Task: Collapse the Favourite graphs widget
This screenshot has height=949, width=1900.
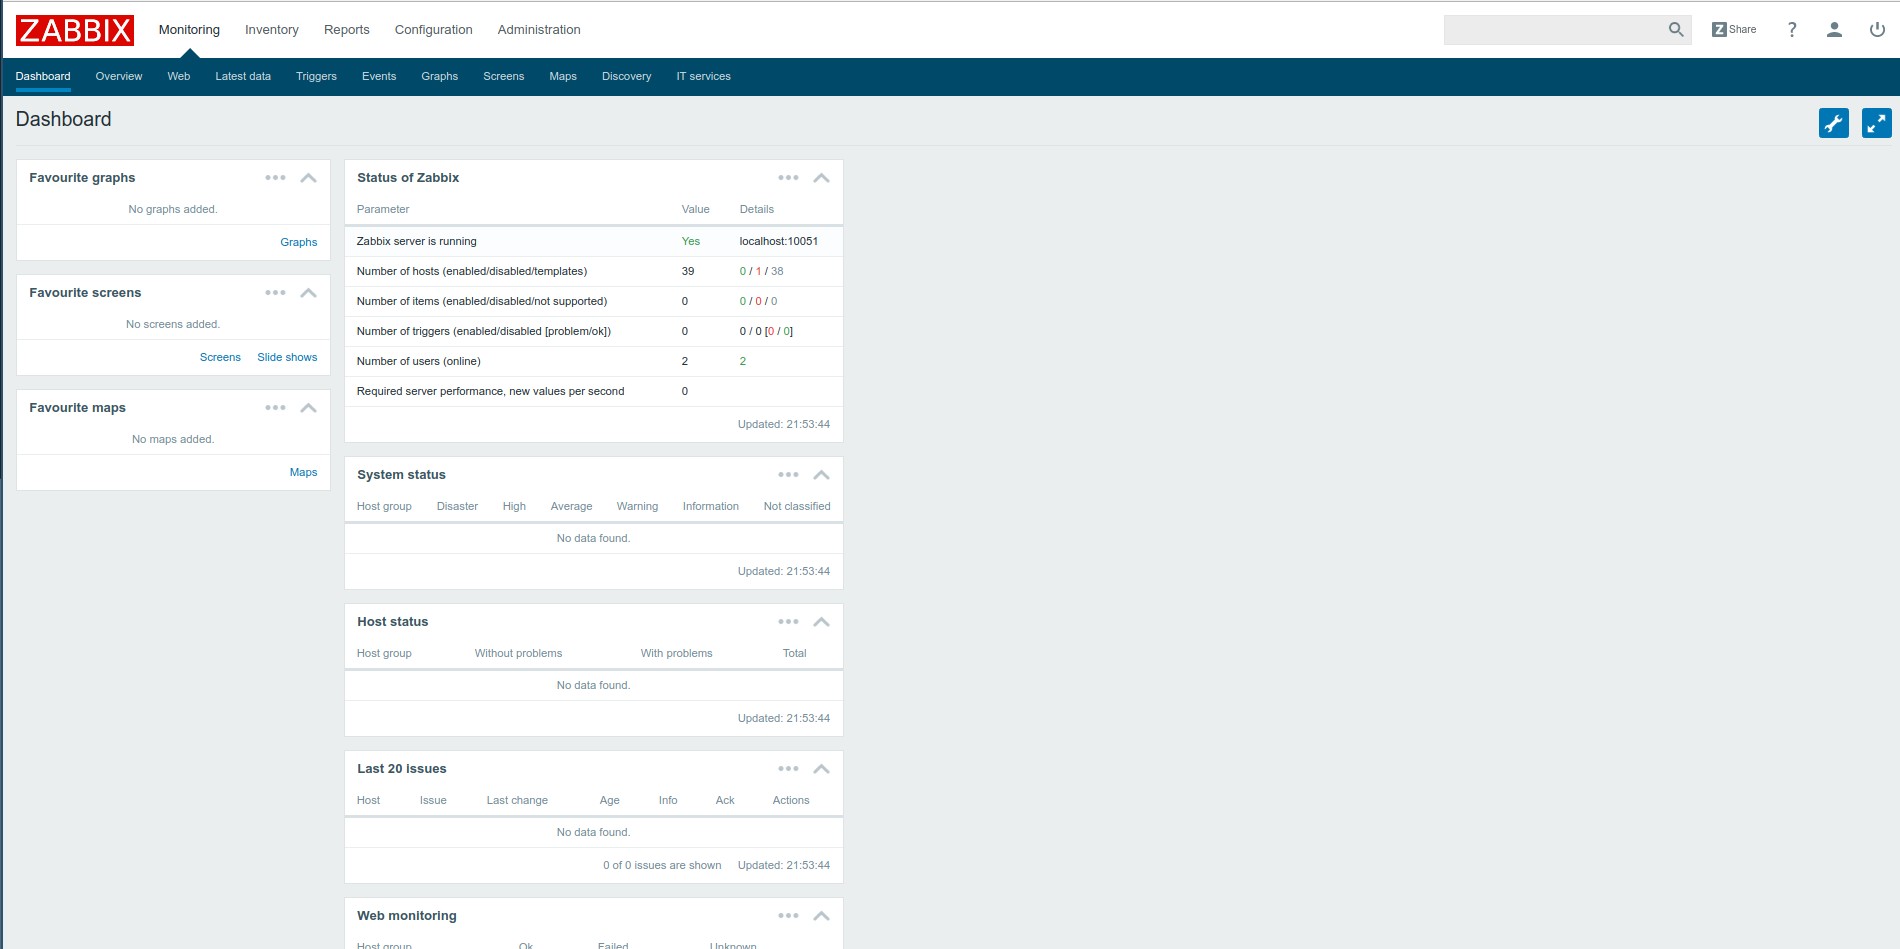Action: tap(309, 178)
